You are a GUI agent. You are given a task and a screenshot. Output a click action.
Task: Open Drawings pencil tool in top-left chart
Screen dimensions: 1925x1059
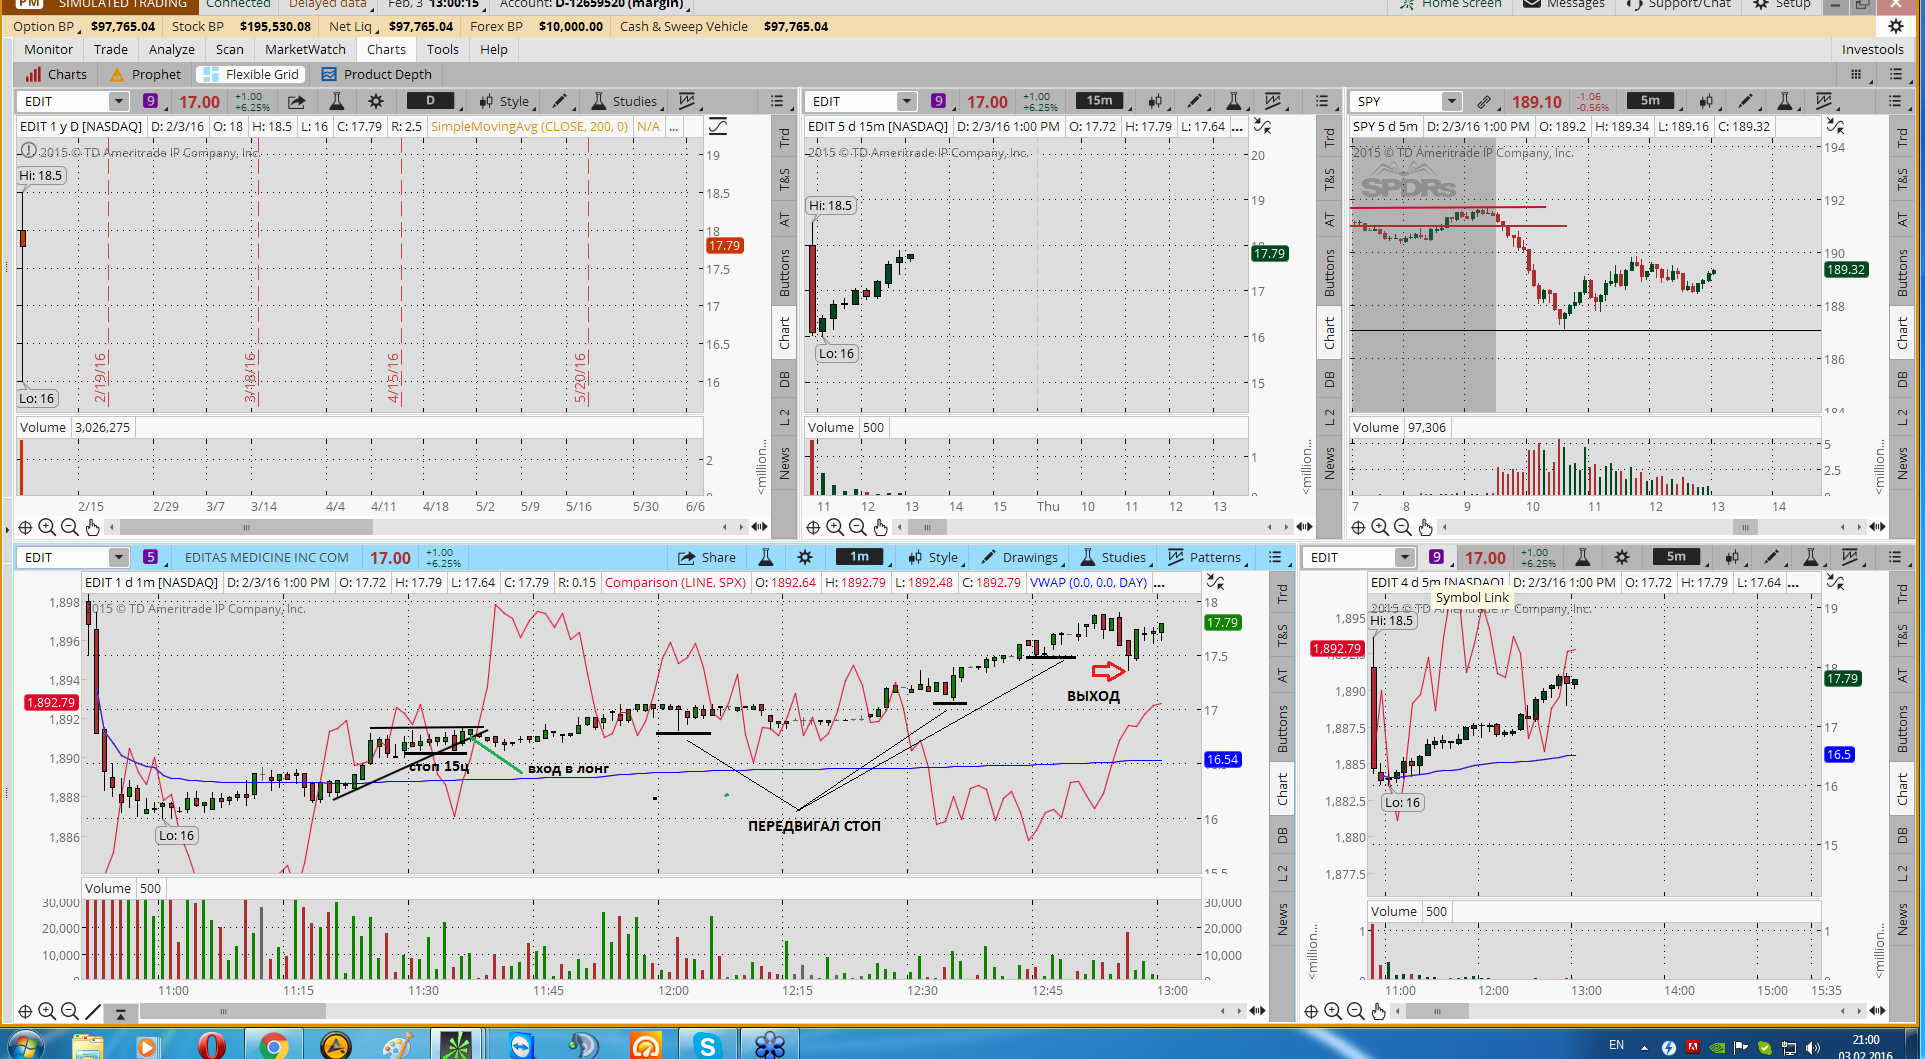560,101
